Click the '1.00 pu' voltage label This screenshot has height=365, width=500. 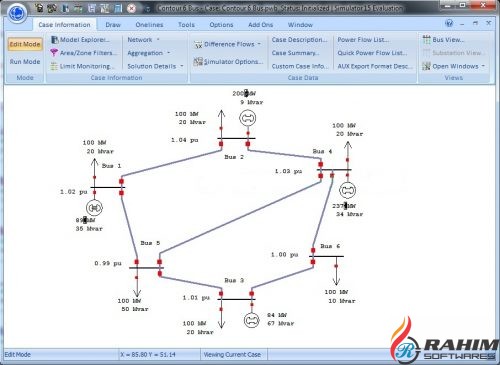284,255
